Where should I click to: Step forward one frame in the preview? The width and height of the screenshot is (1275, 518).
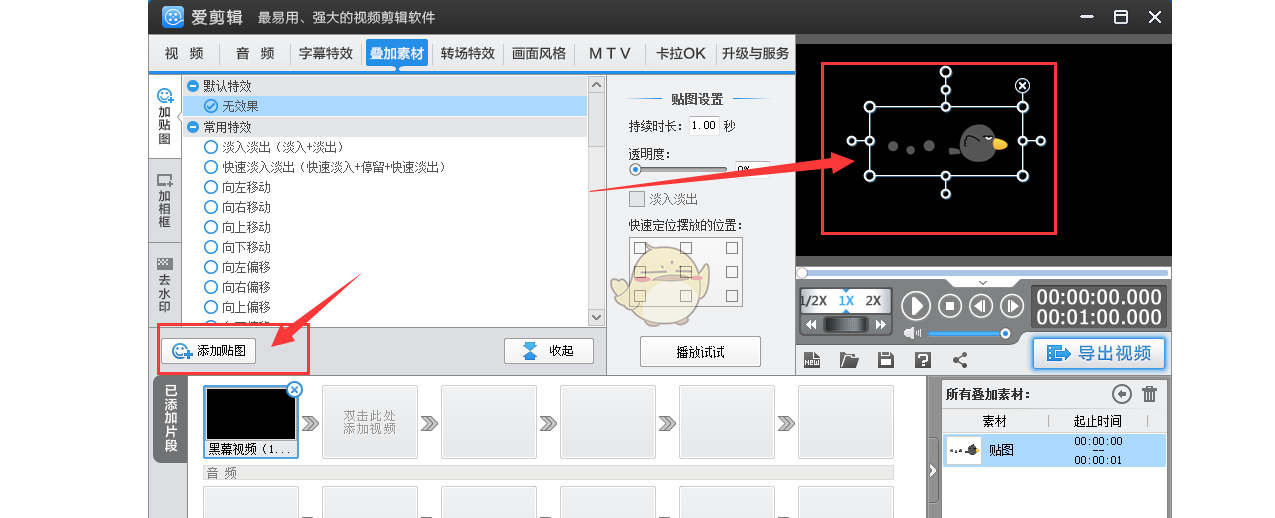coord(1012,305)
